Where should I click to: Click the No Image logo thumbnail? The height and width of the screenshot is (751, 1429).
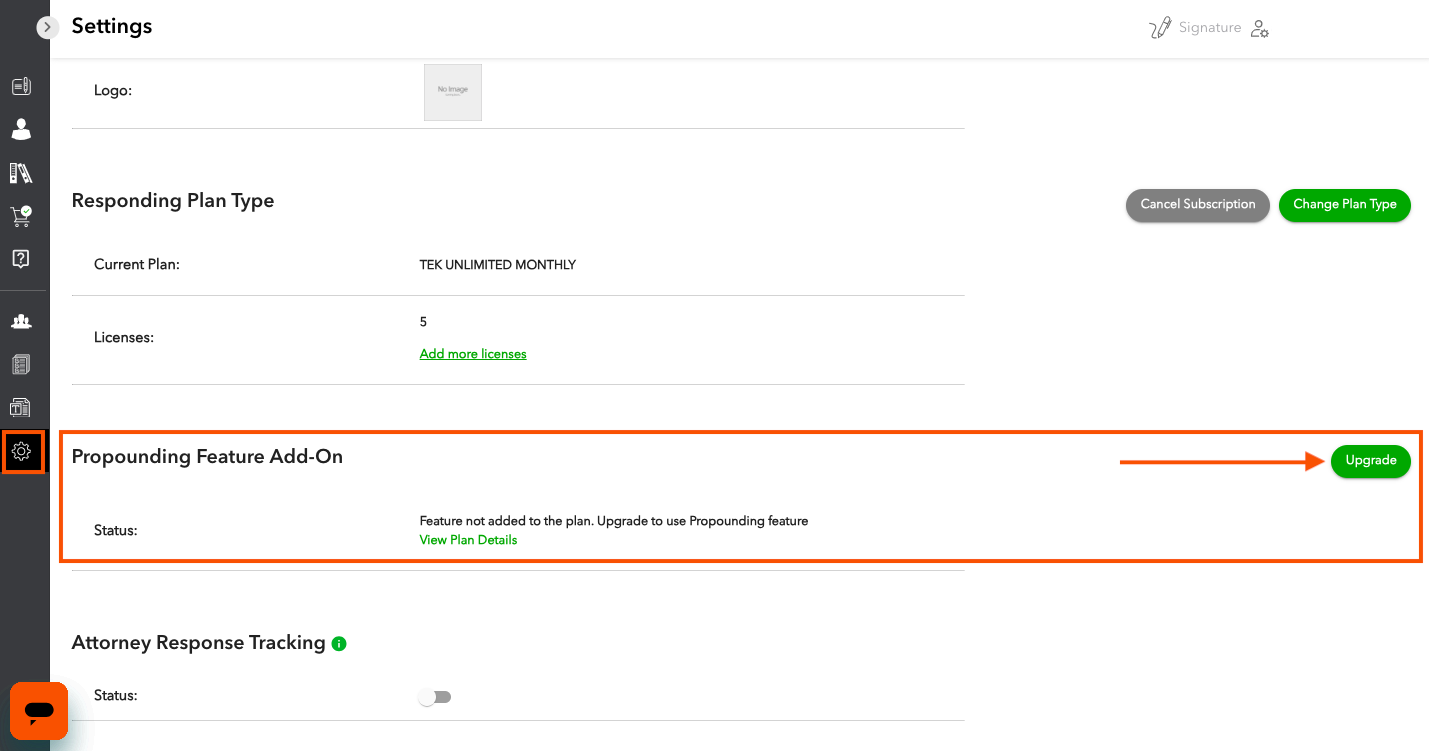click(453, 92)
